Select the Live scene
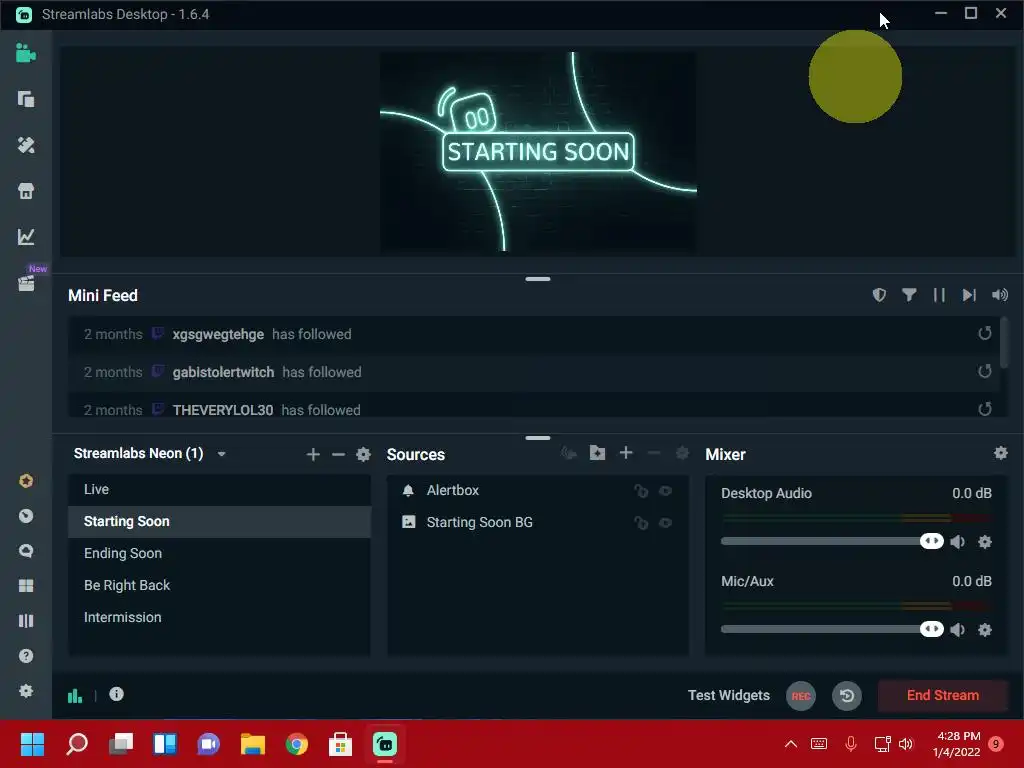1024x768 pixels. coord(219,490)
